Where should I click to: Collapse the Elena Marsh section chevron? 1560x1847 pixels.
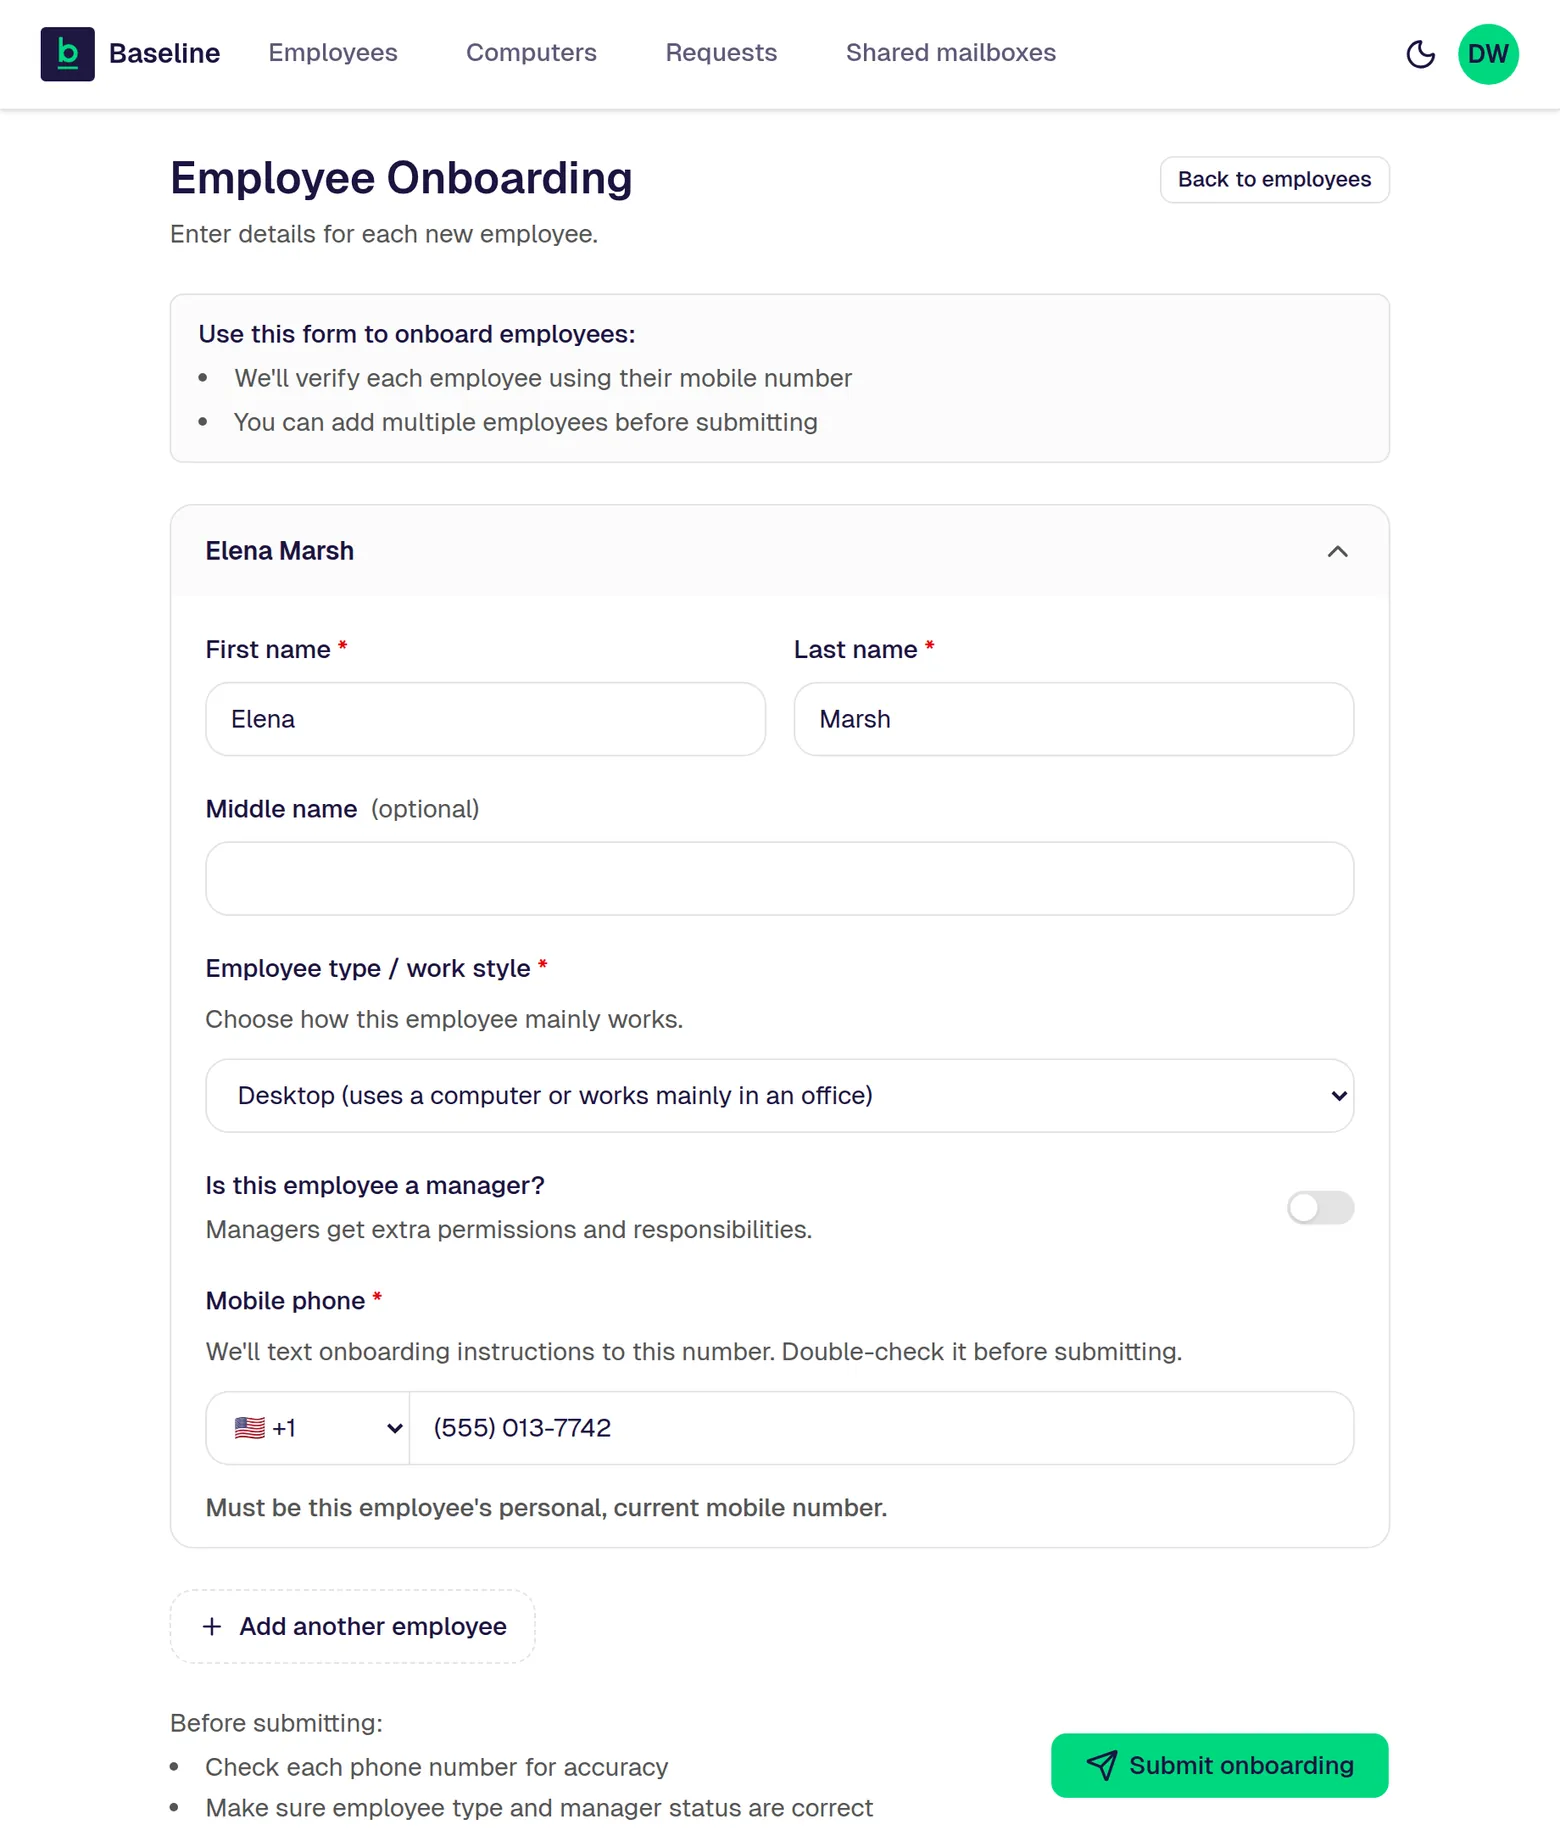click(1337, 551)
